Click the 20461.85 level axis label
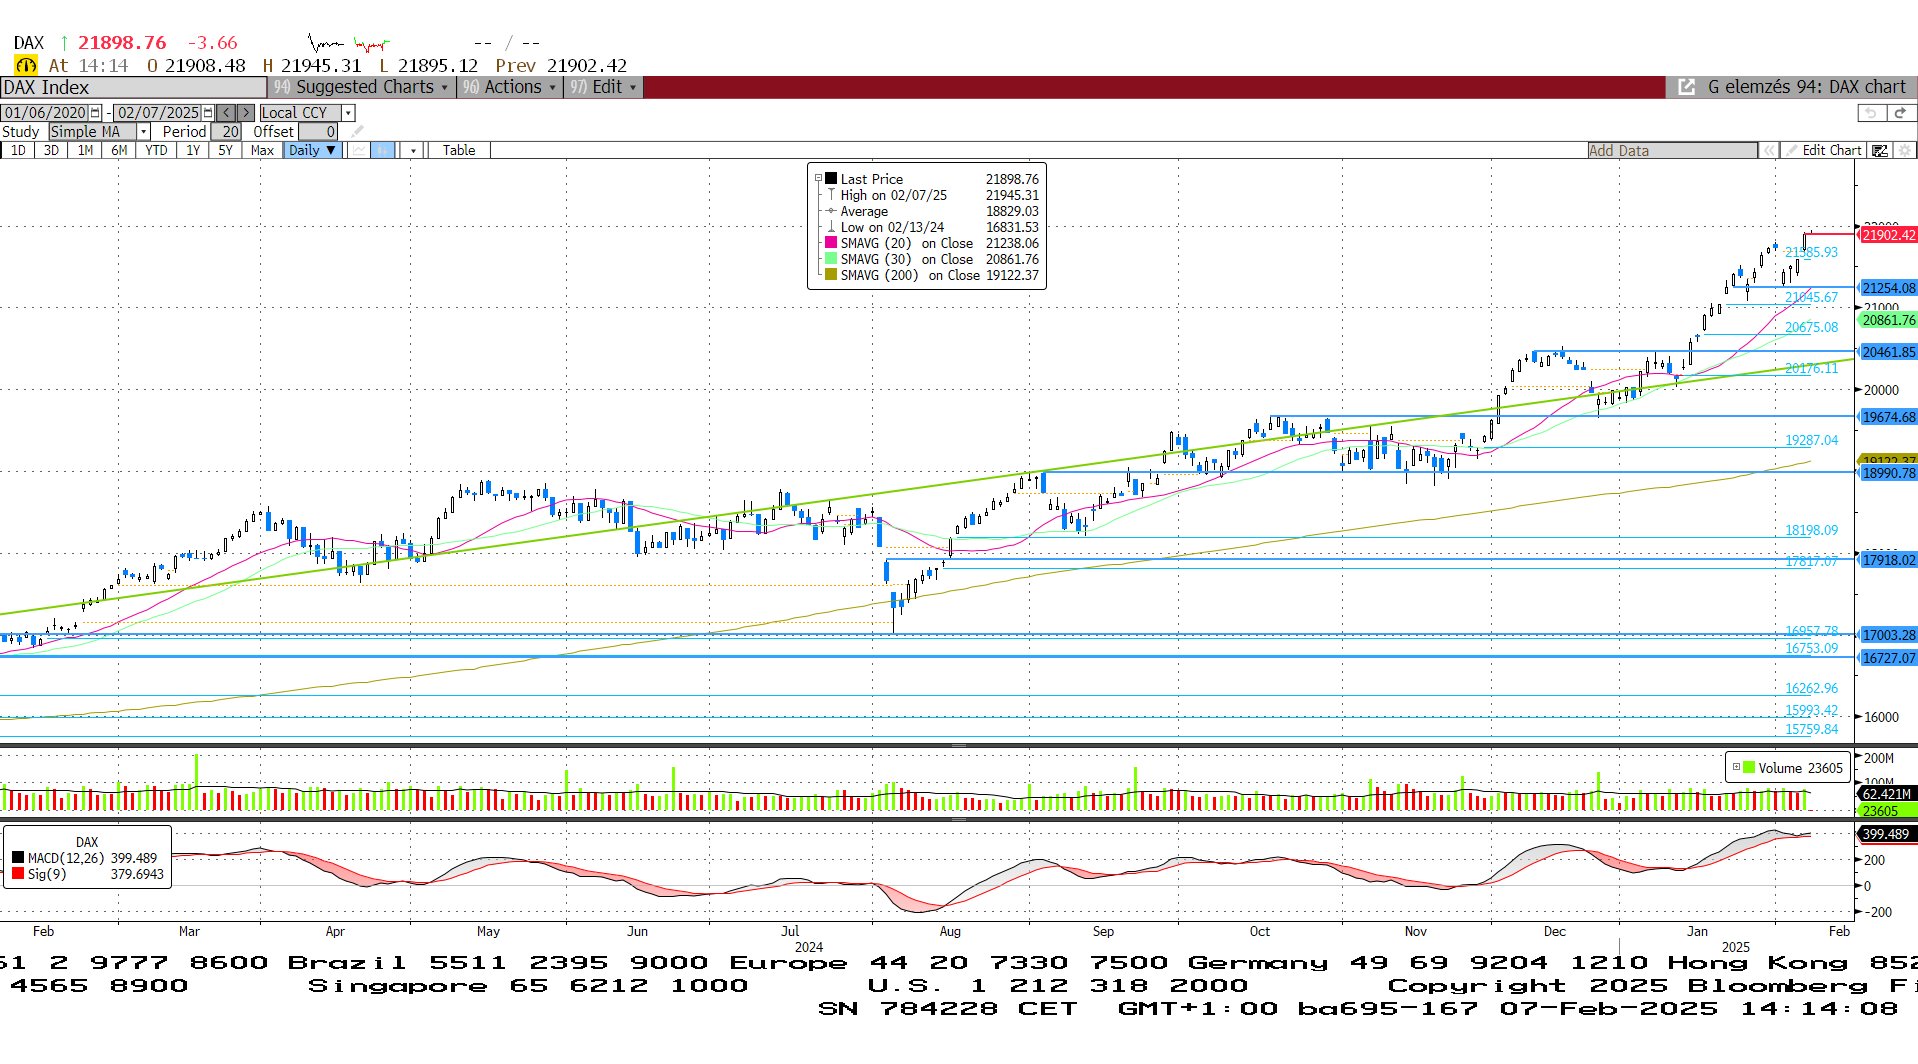 1888,352
